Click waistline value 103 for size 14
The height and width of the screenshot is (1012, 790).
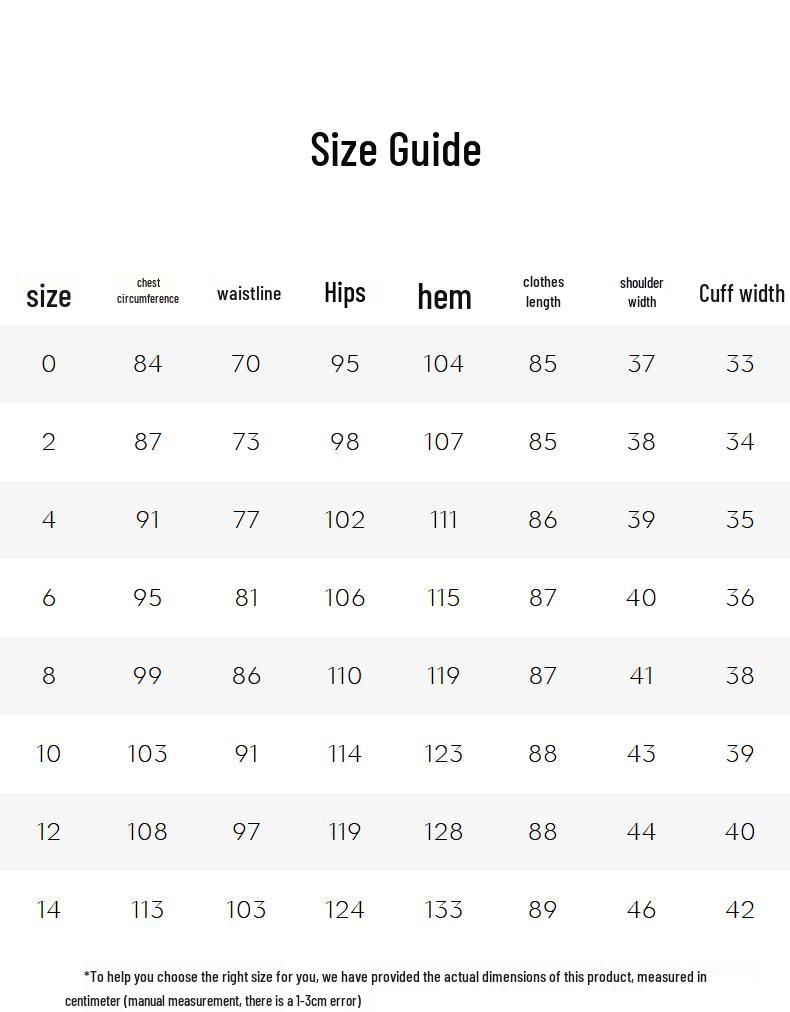click(246, 910)
